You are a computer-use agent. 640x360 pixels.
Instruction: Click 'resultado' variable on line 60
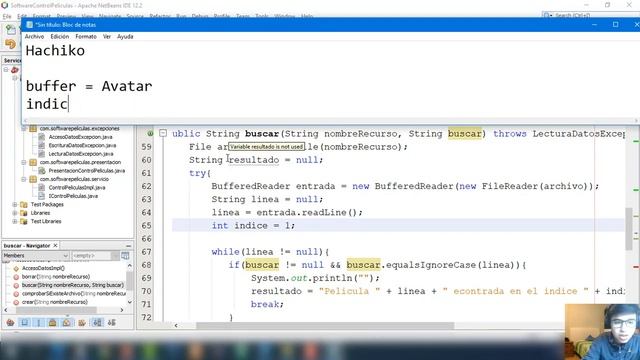pyautogui.click(x=254, y=160)
